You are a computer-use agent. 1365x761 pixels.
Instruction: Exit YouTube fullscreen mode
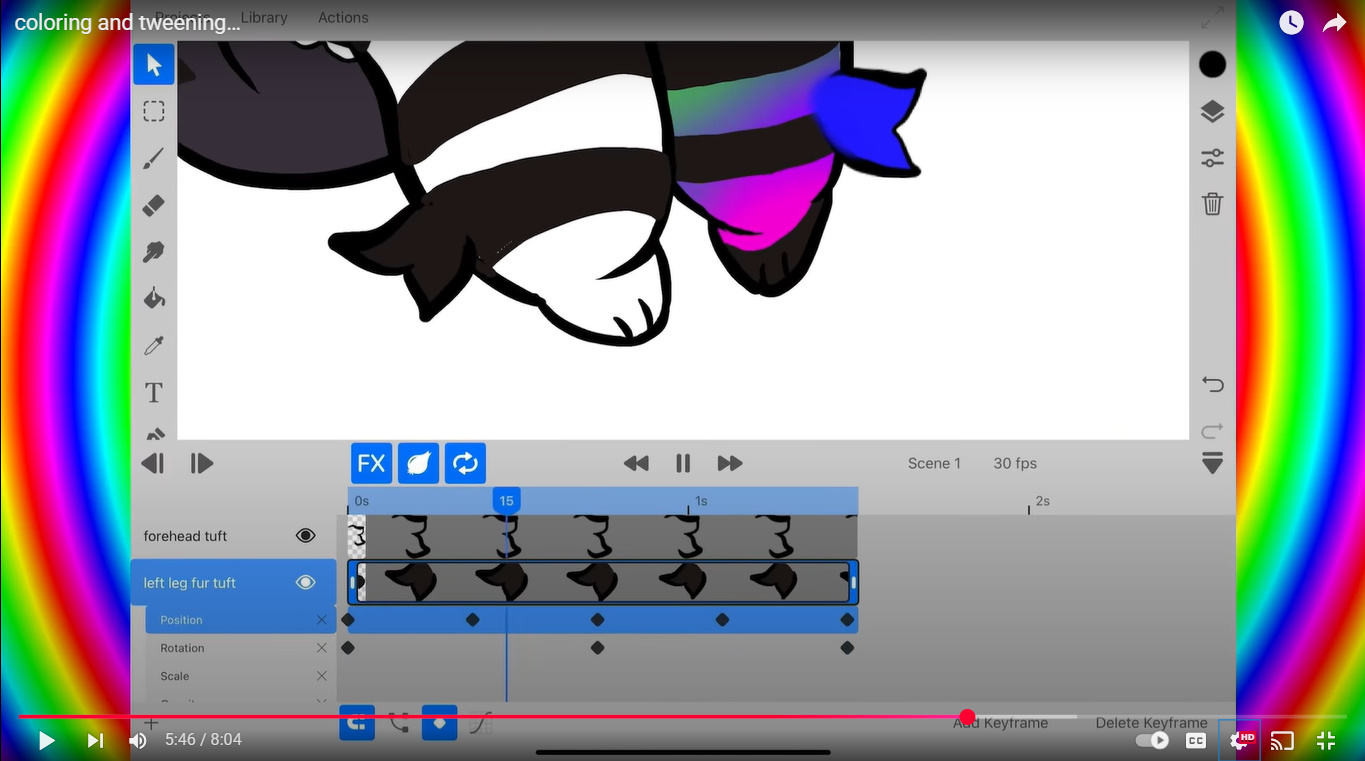[x=1326, y=741]
